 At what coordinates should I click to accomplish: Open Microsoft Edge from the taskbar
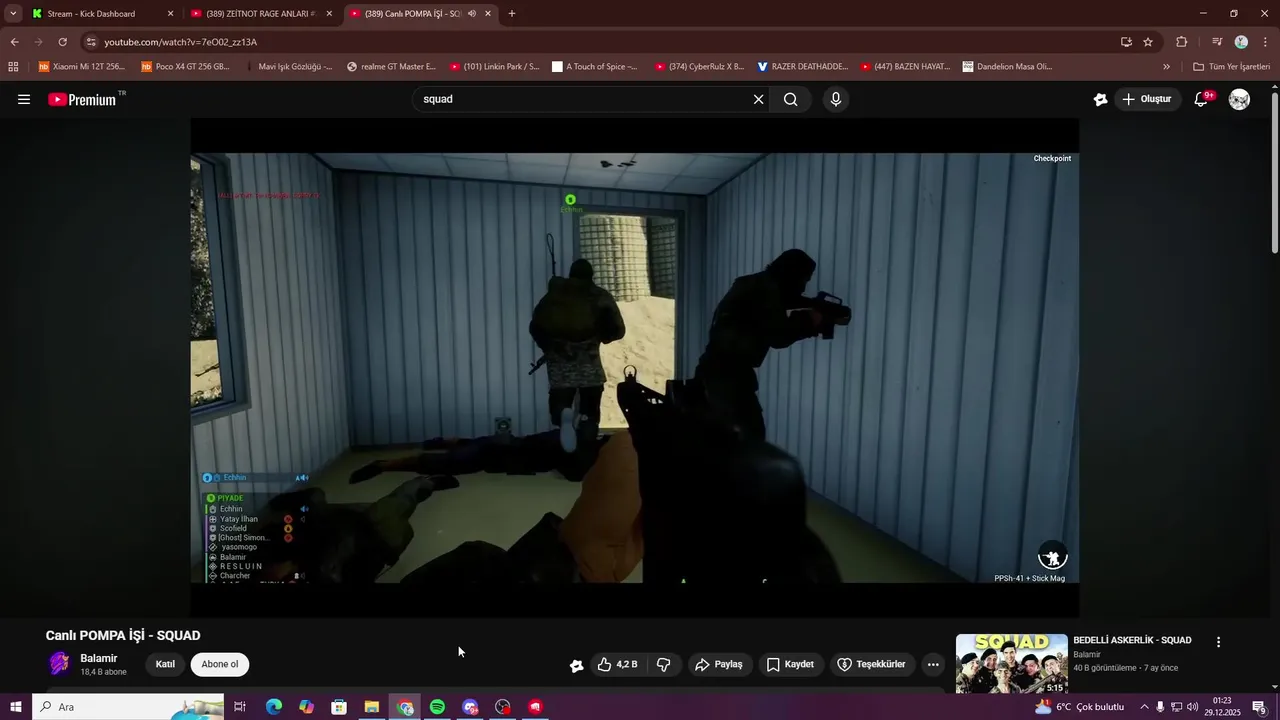pyautogui.click(x=273, y=707)
